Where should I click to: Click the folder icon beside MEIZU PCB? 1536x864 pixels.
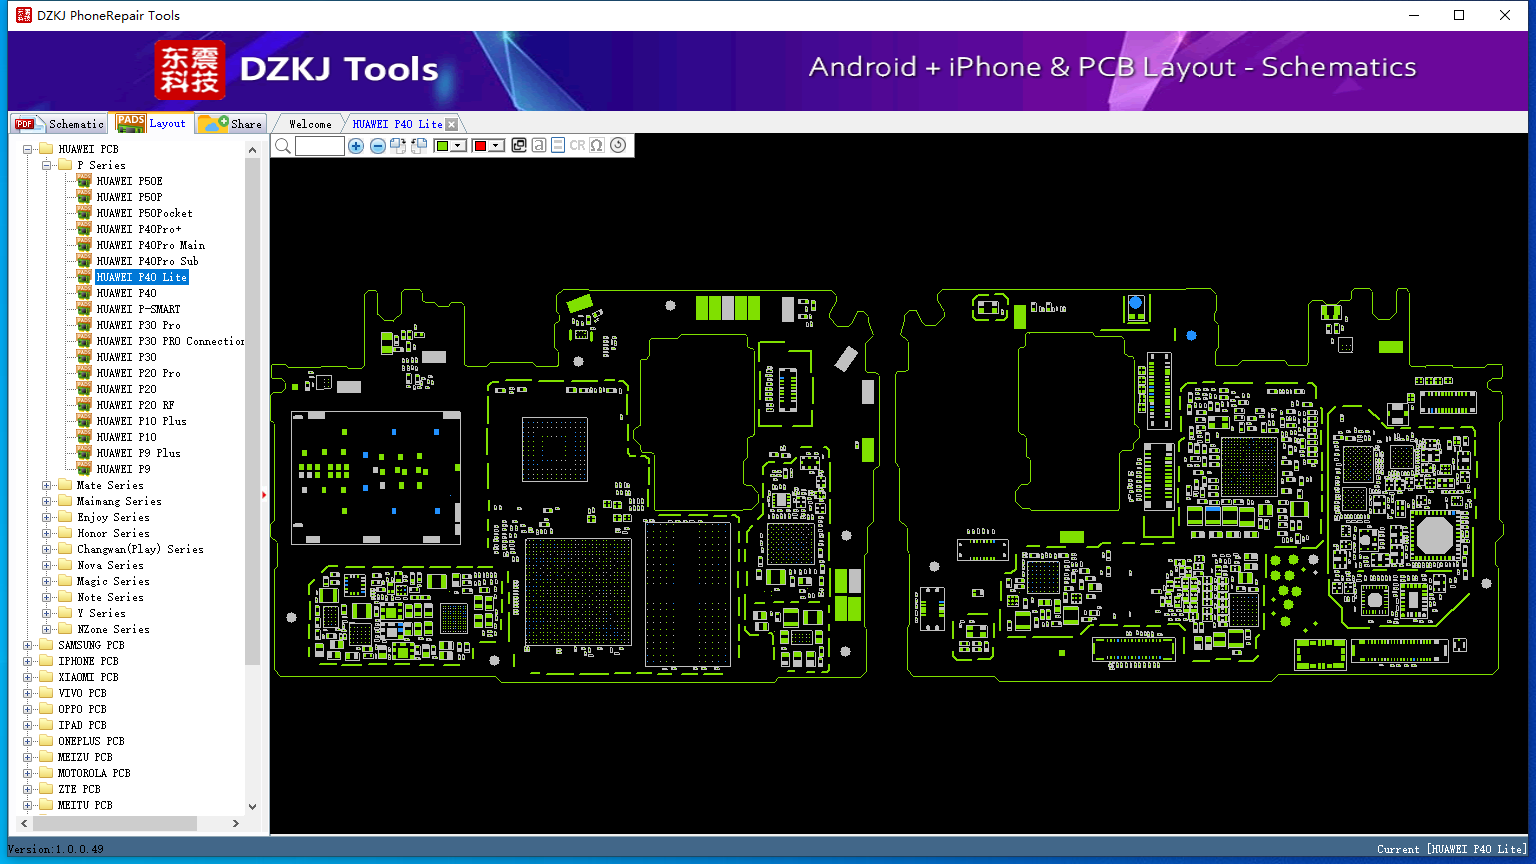pyautogui.click(x=46, y=757)
